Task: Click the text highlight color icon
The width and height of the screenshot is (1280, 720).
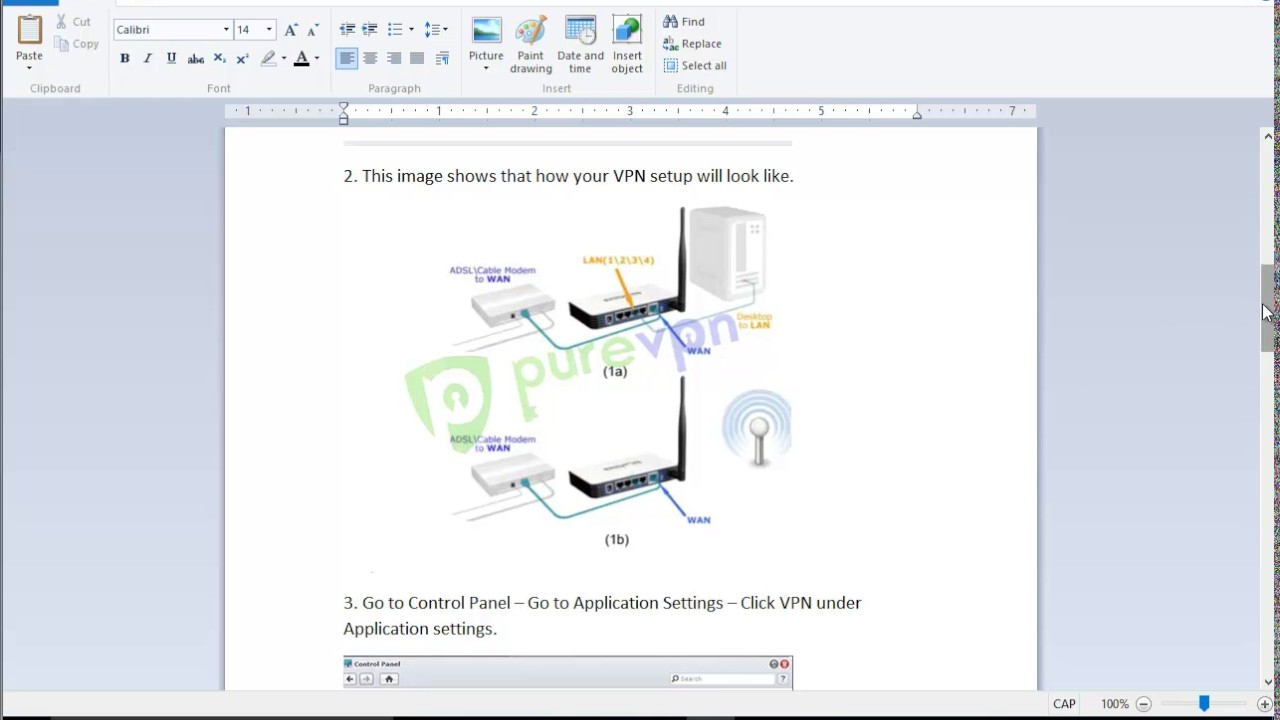Action: tap(268, 59)
